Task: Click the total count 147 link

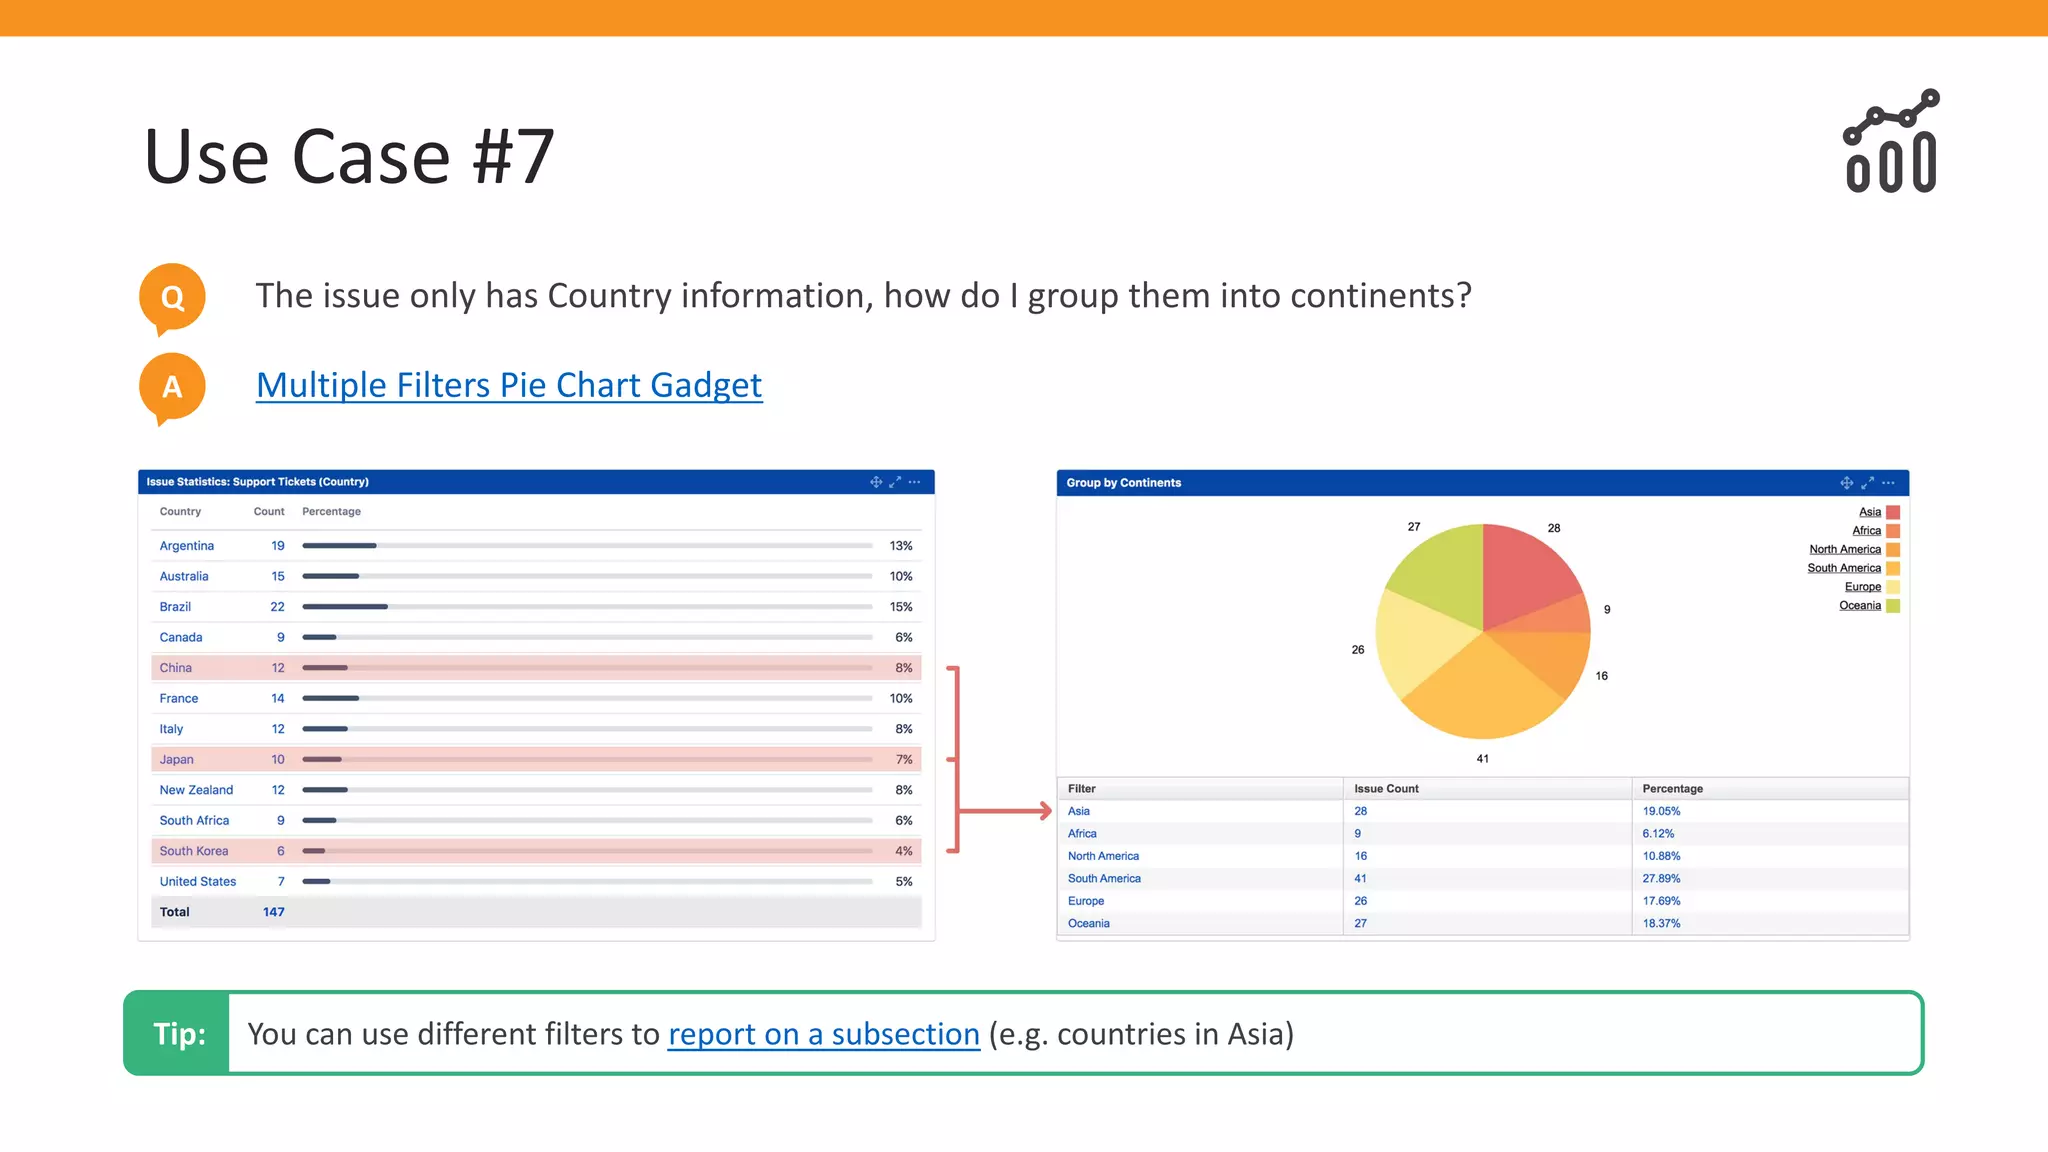Action: pos(273,912)
